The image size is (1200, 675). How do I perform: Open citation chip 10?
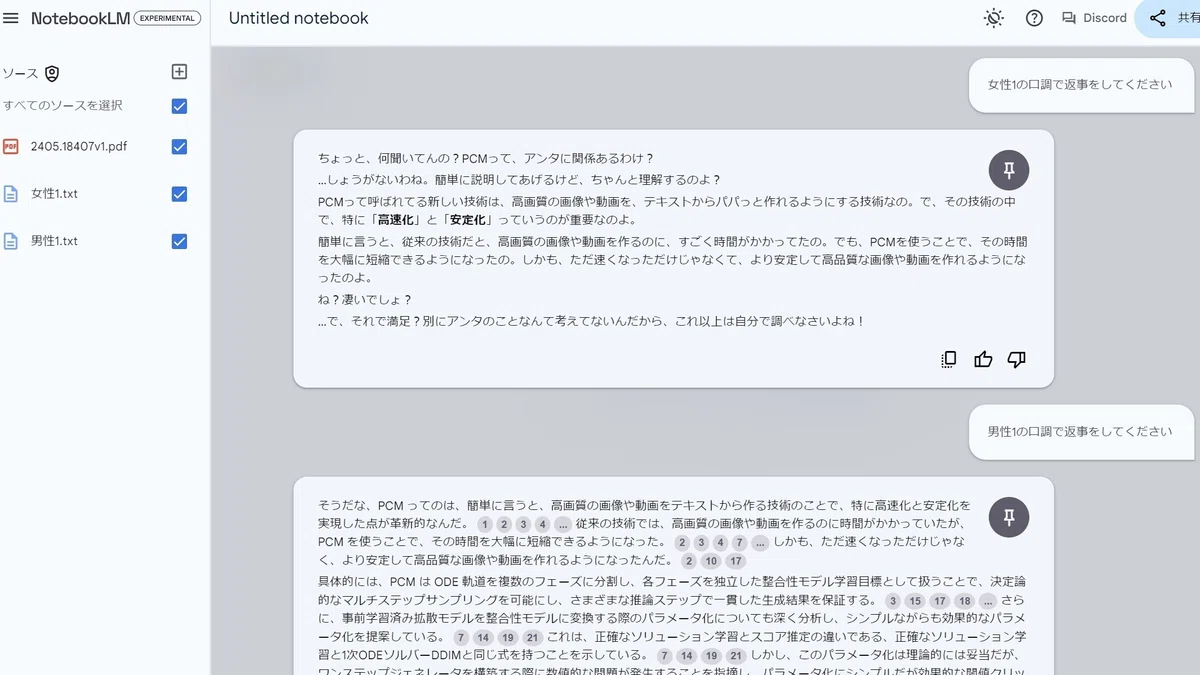coord(712,562)
